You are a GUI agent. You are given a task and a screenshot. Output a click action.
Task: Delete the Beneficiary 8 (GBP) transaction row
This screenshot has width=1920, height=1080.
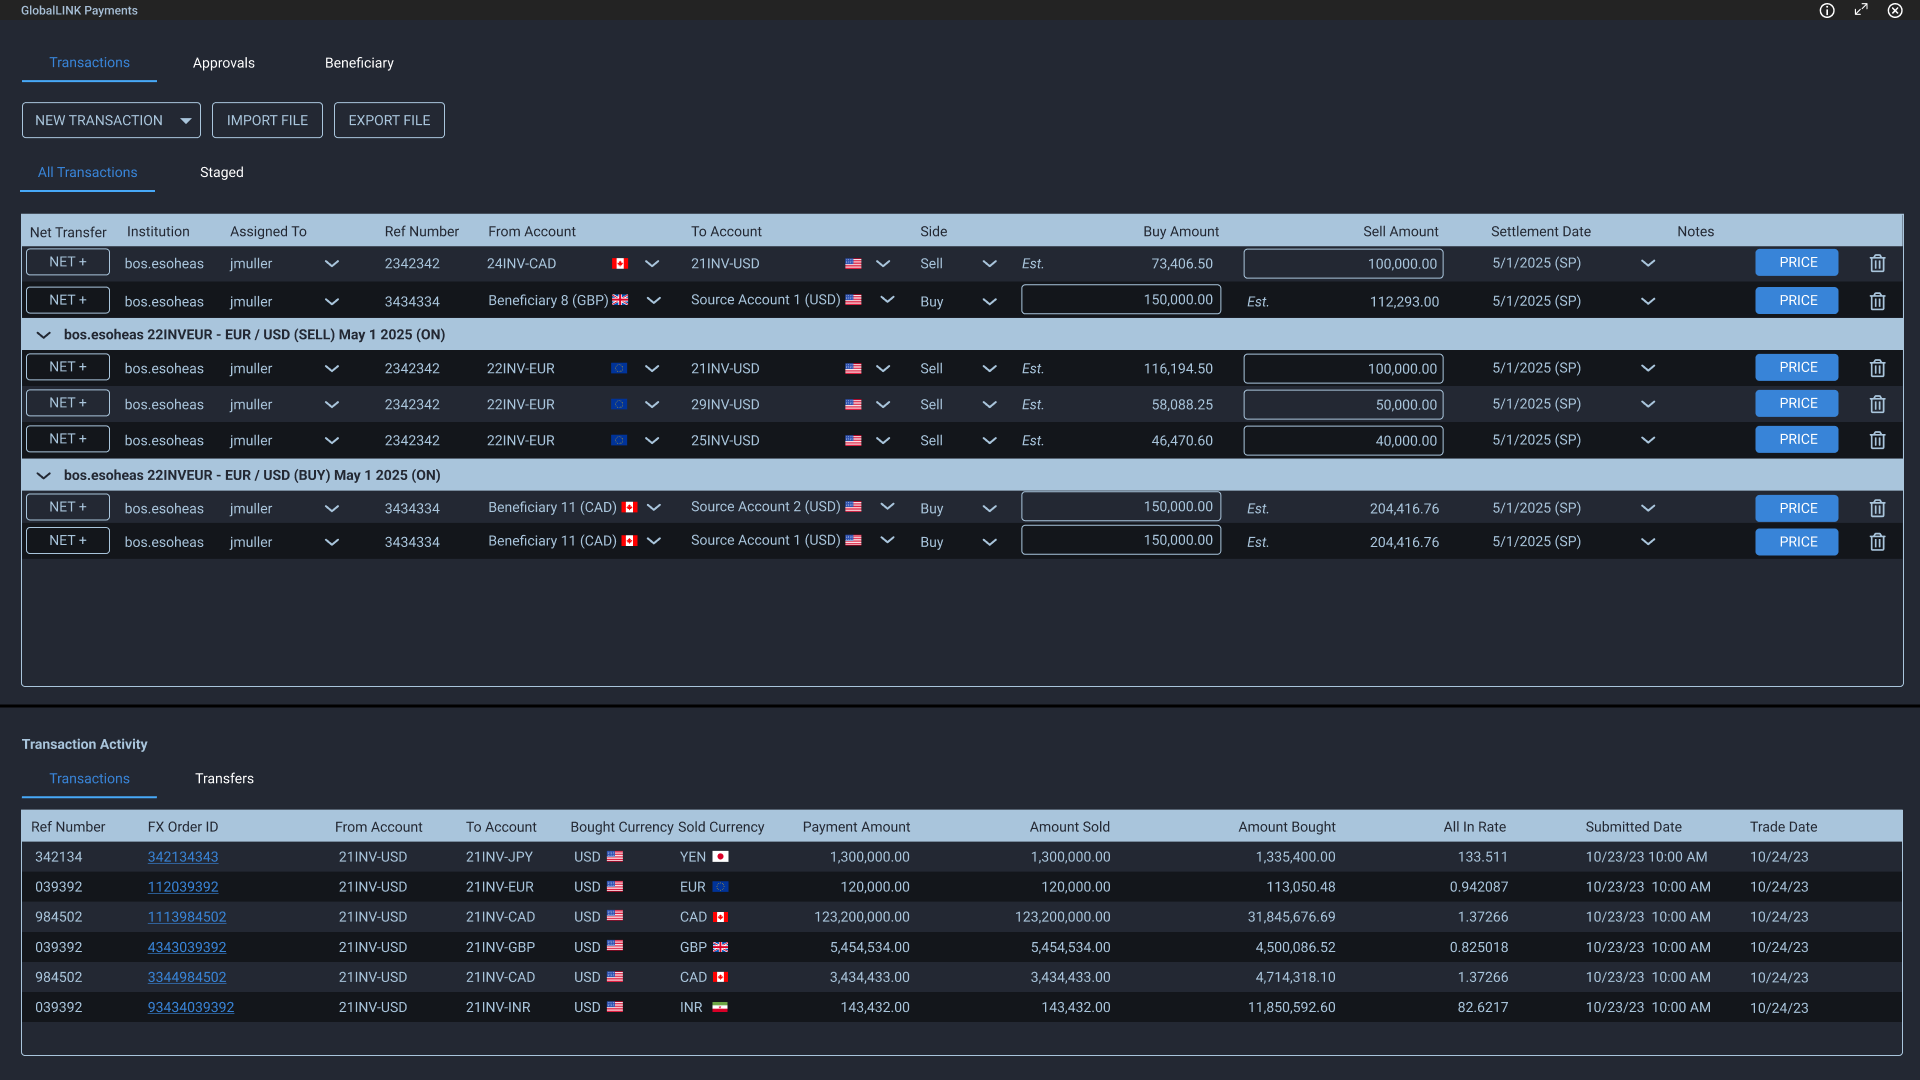point(1877,301)
